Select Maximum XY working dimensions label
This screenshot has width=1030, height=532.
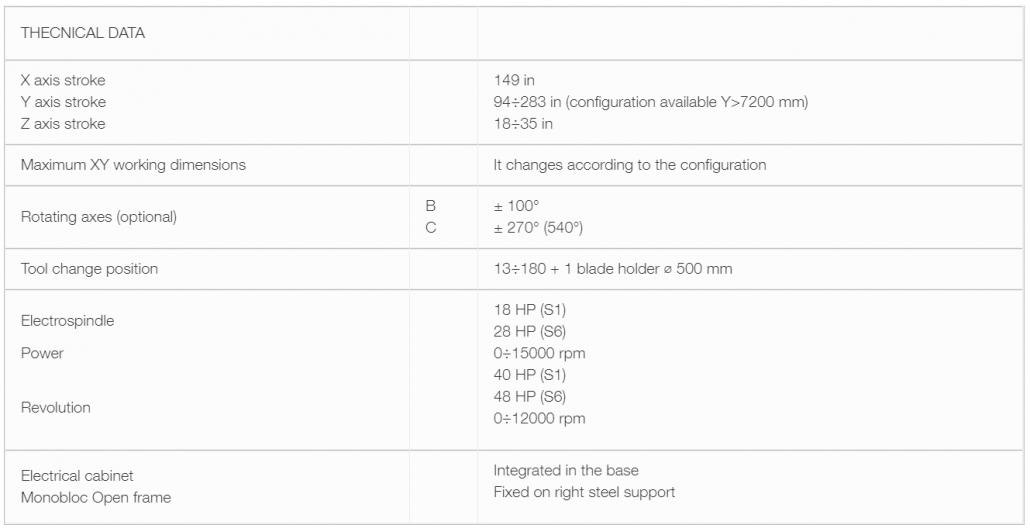[x=133, y=165]
